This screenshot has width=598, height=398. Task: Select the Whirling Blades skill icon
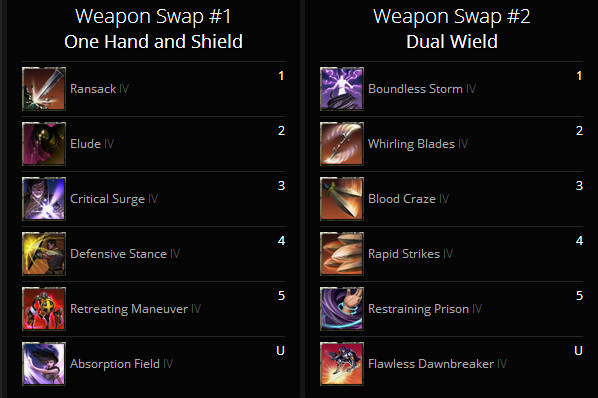tap(342, 144)
